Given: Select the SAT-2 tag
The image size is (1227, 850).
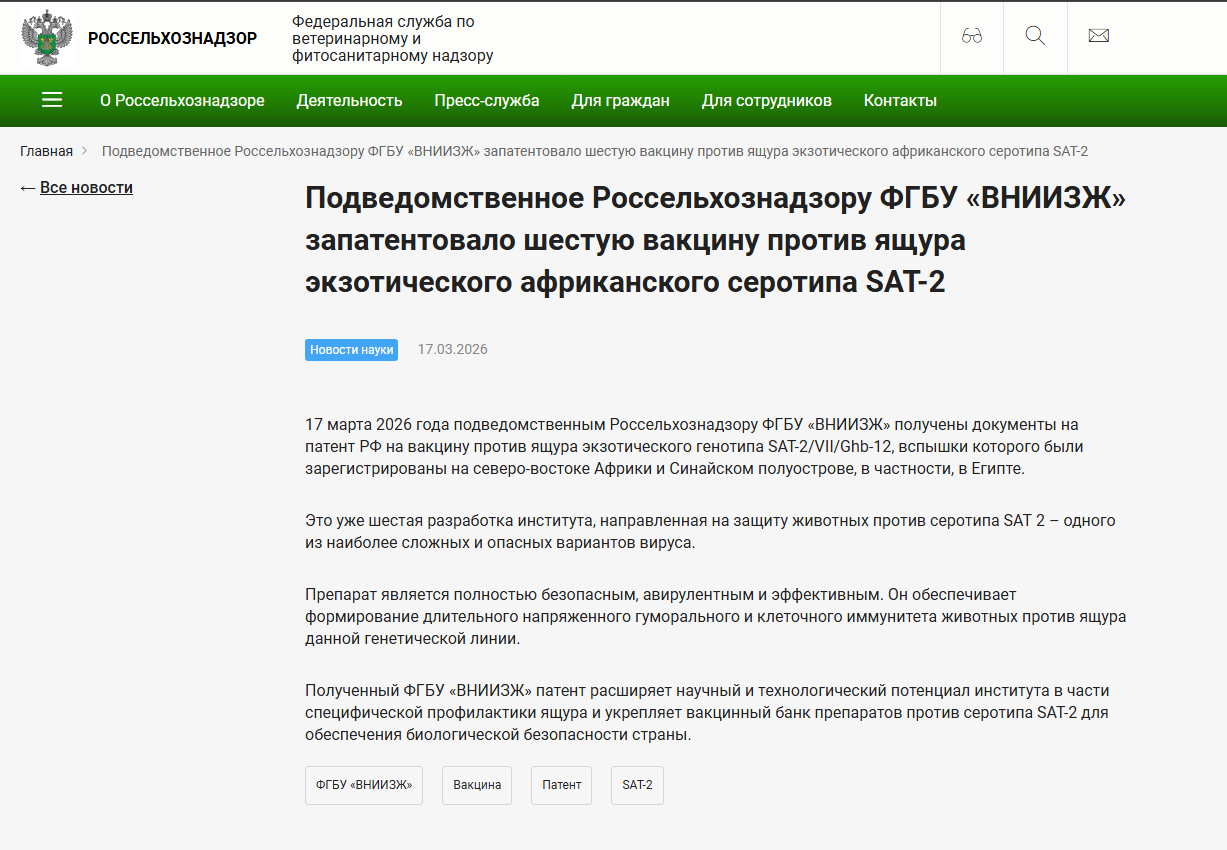Looking at the screenshot, I should 637,785.
